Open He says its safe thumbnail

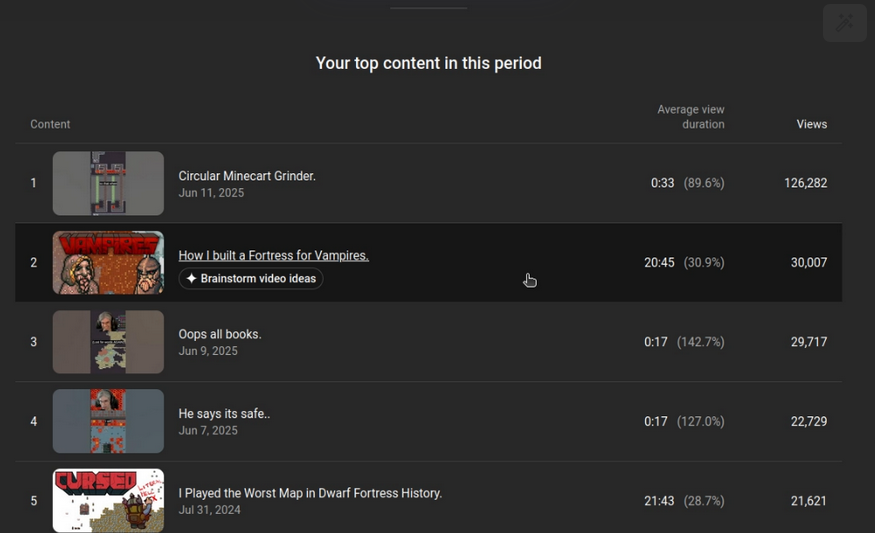pos(108,421)
